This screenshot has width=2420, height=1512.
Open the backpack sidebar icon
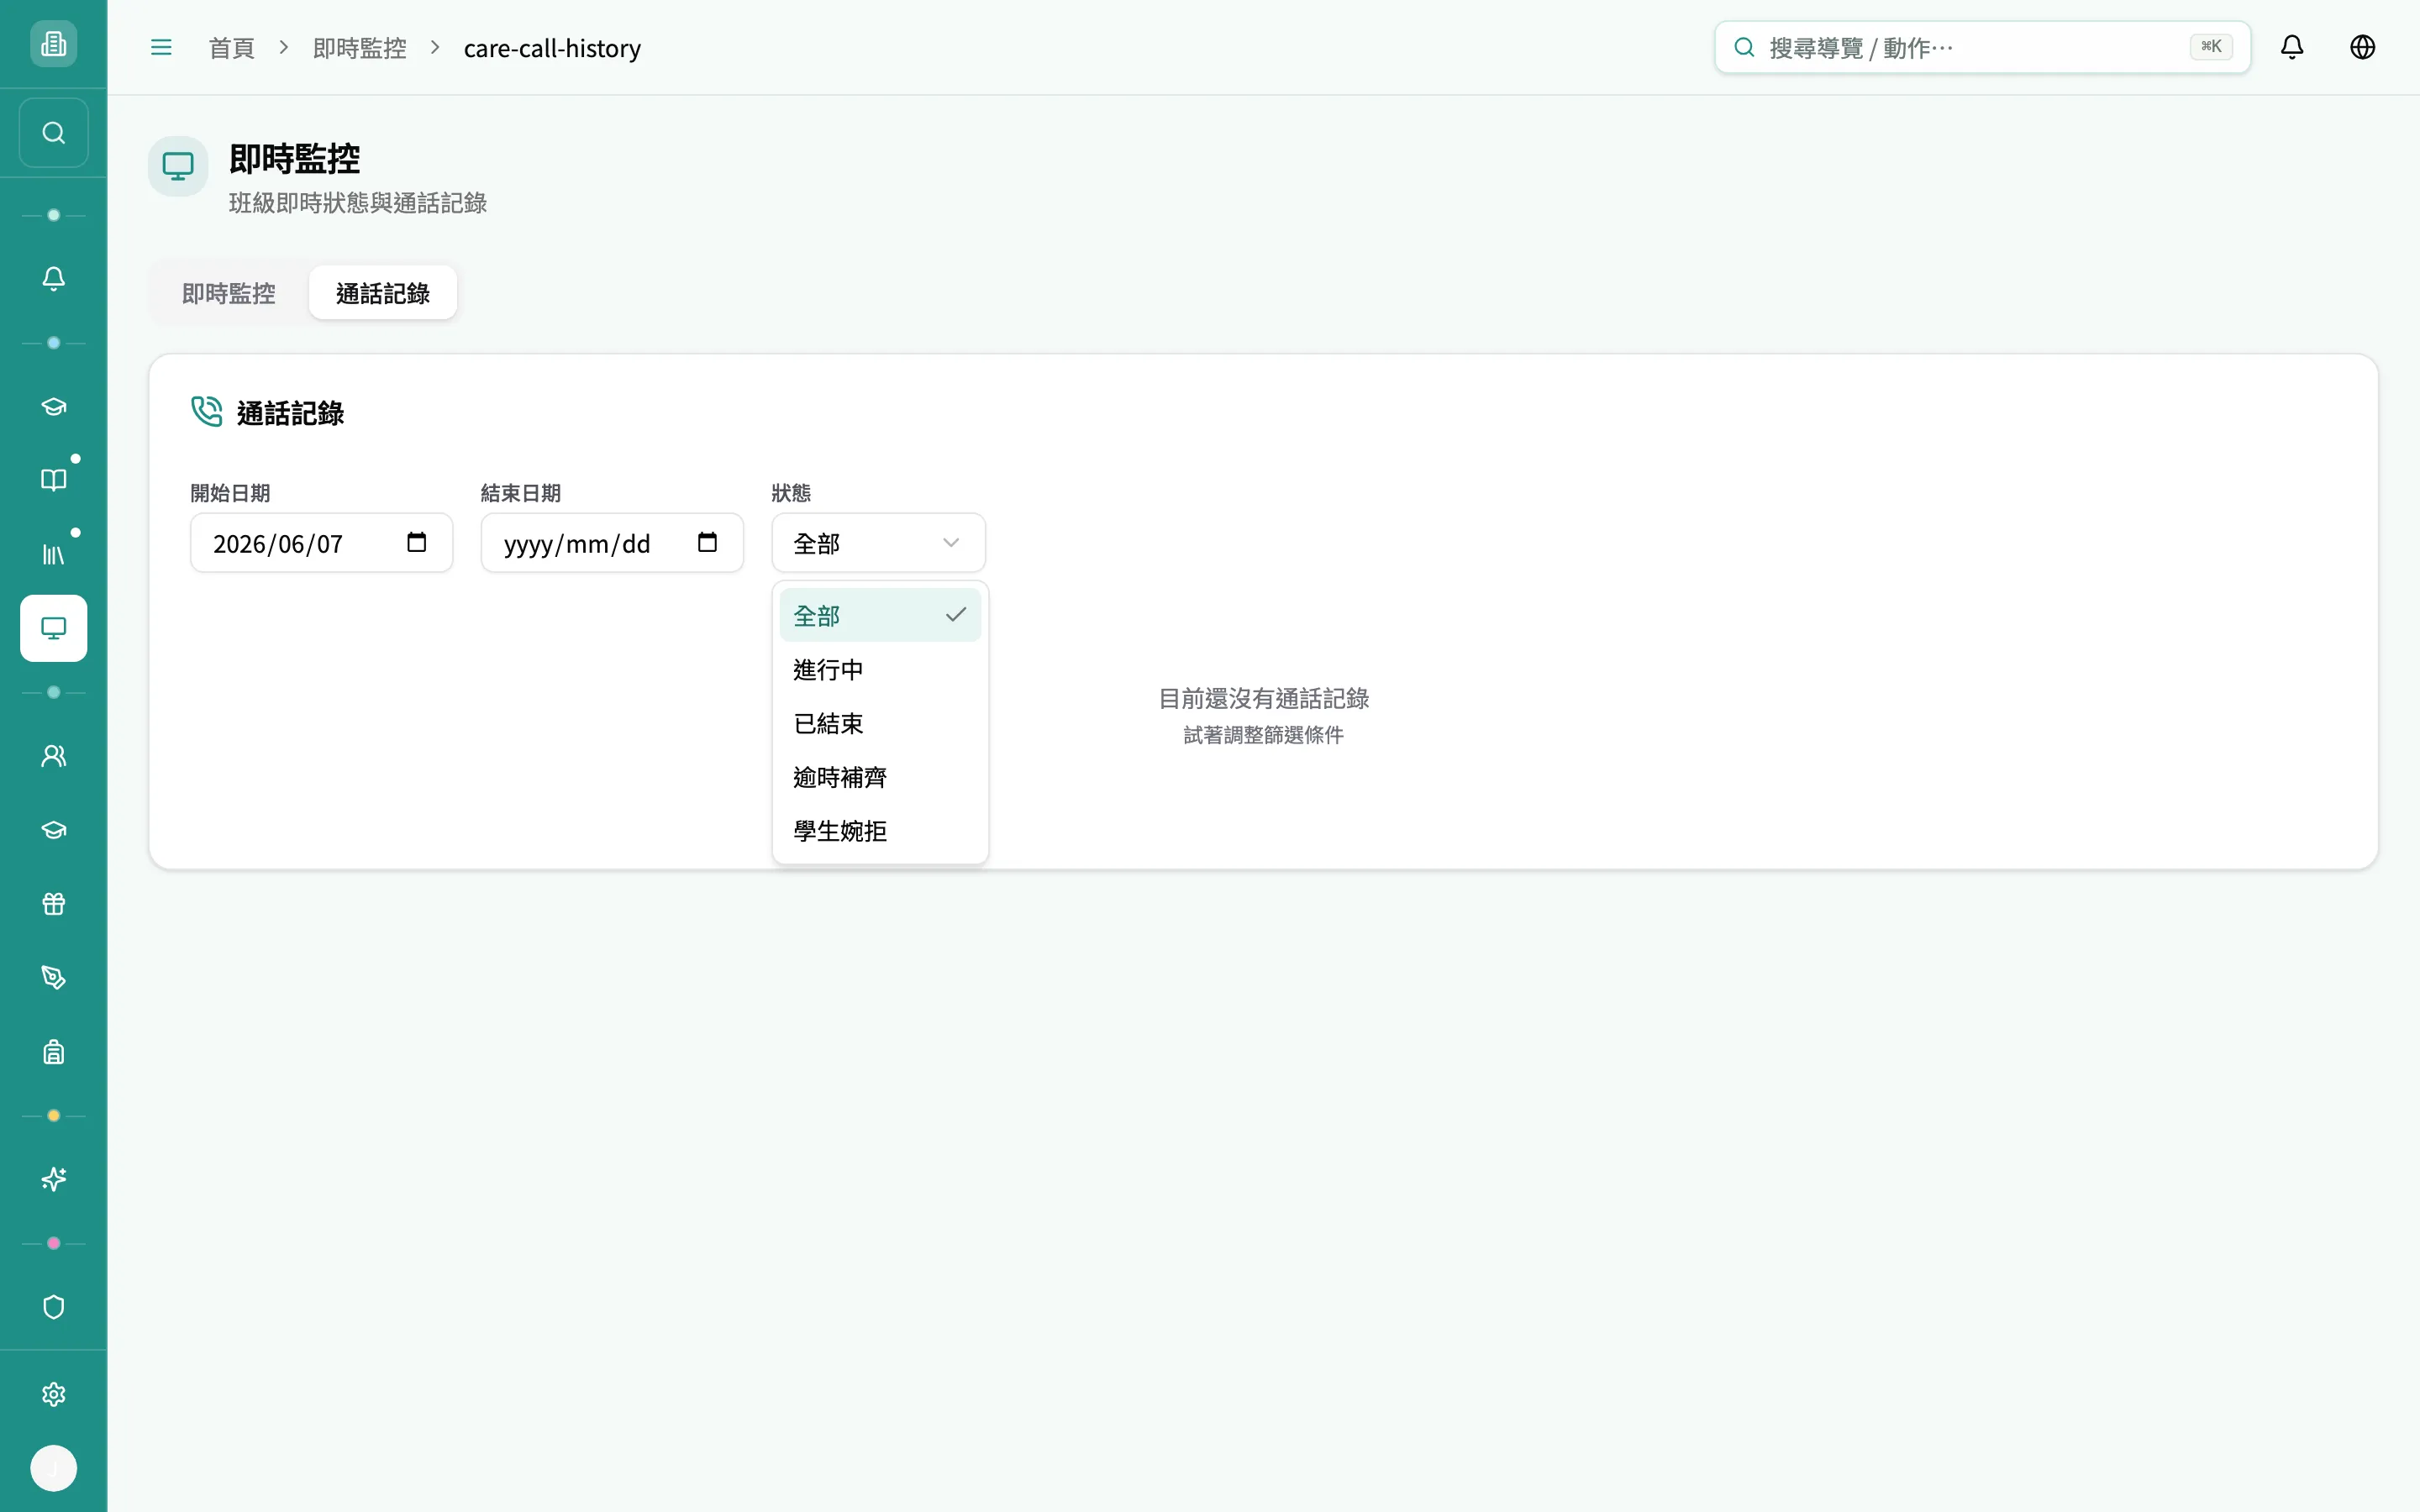tap(53, 1052)
